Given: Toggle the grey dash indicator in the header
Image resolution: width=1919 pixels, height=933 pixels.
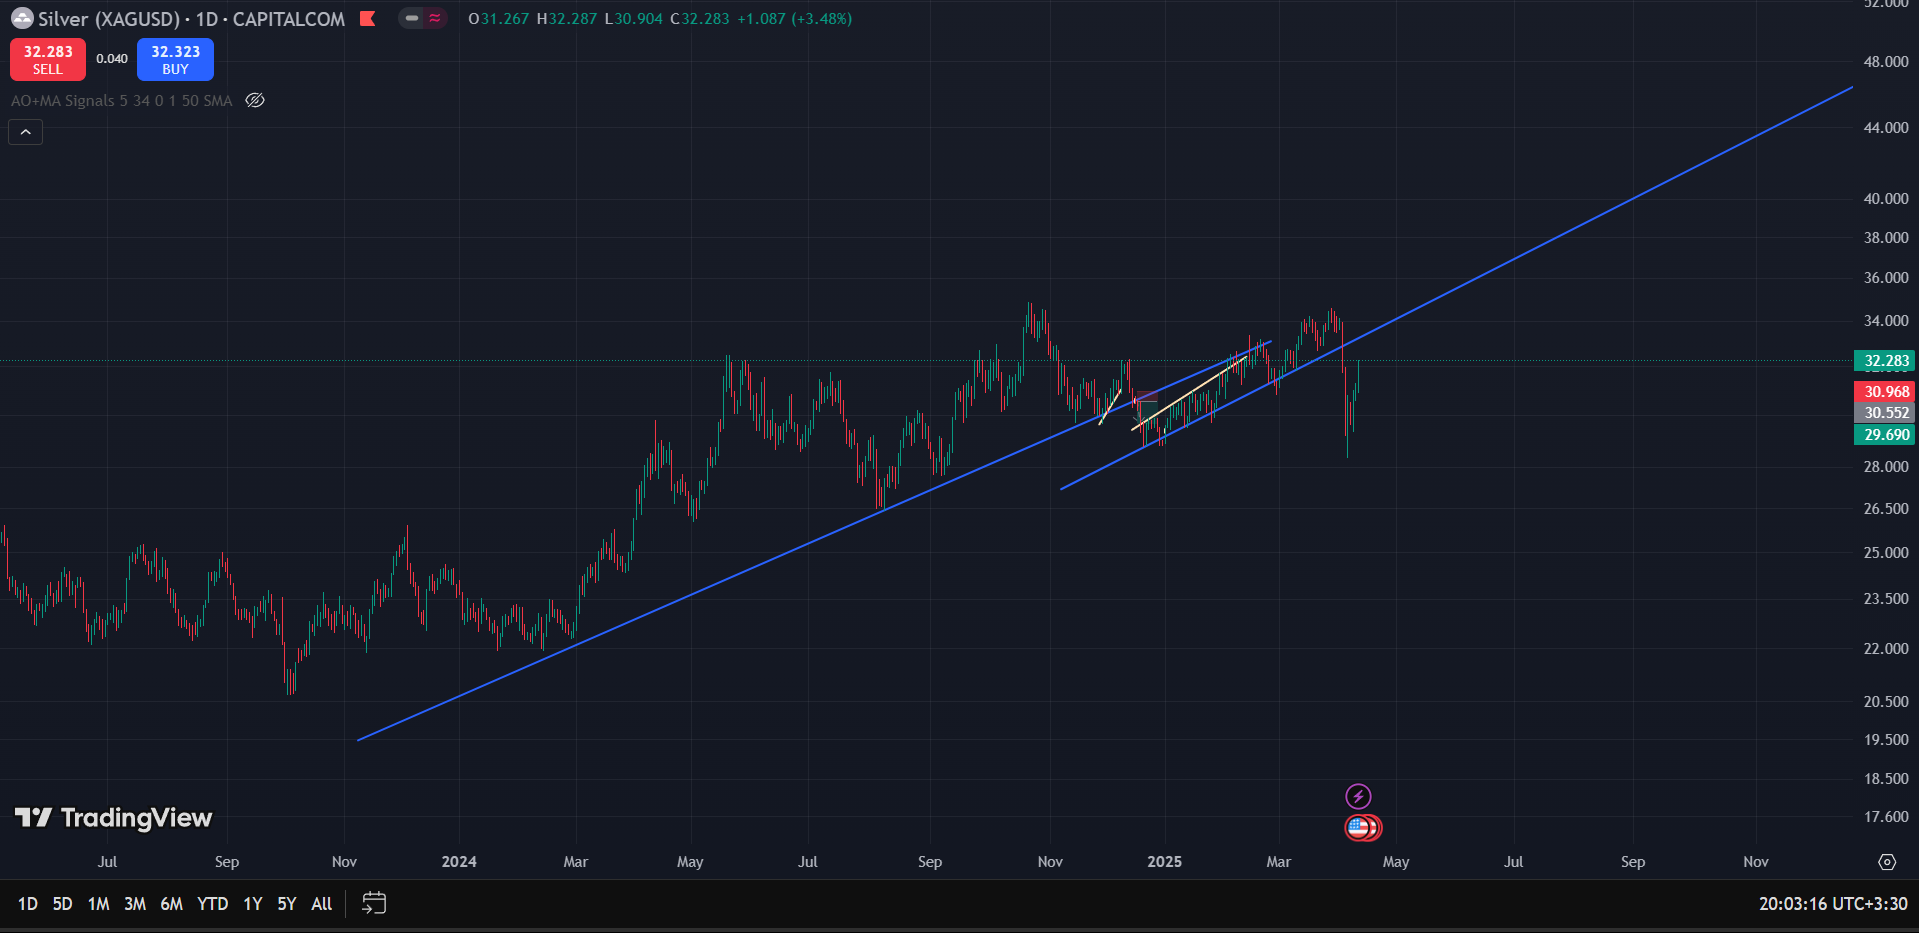Looking at the screenshot, I should (411, 18).
